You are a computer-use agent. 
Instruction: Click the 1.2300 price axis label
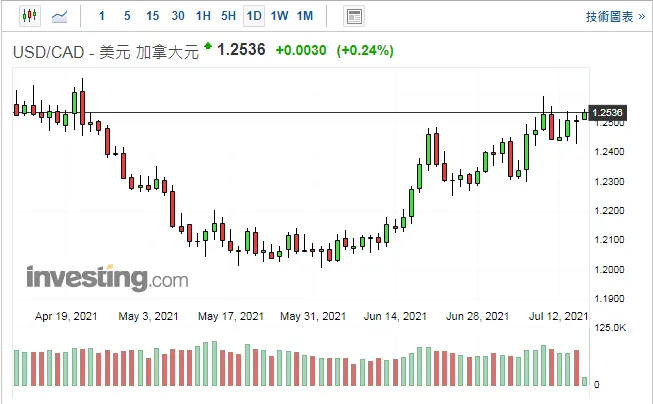click(609, 182)
